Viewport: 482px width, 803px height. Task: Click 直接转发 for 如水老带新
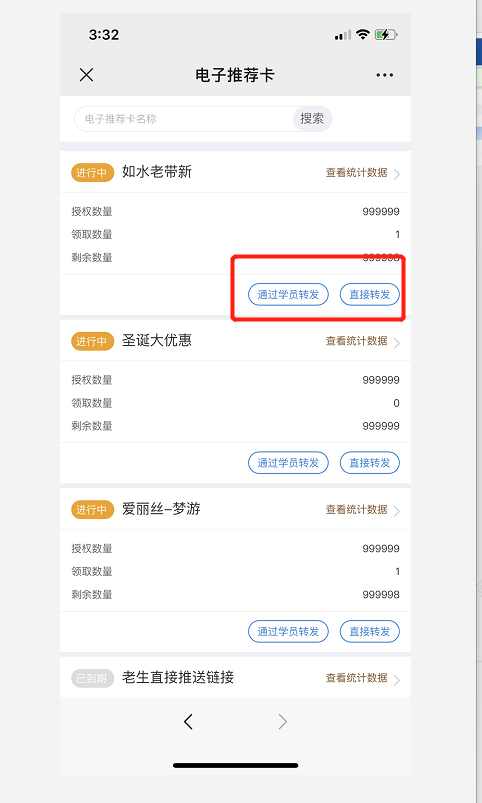click(370, 294)
